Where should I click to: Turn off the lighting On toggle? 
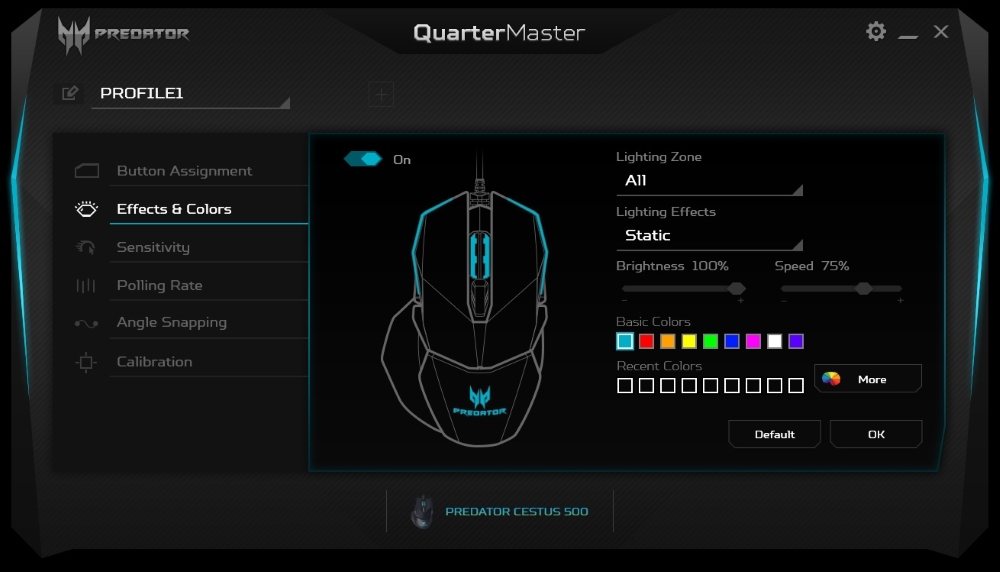pos(363,159)
